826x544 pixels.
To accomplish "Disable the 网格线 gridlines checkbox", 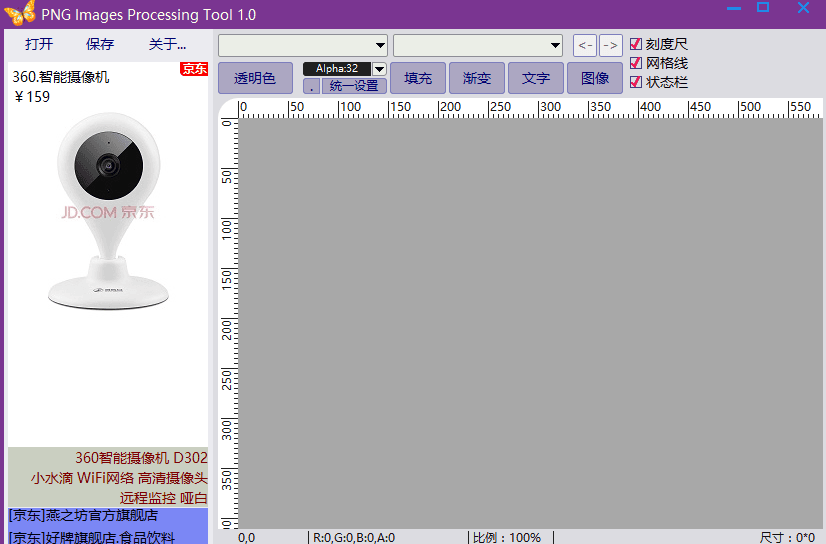I will click(636, 63).
